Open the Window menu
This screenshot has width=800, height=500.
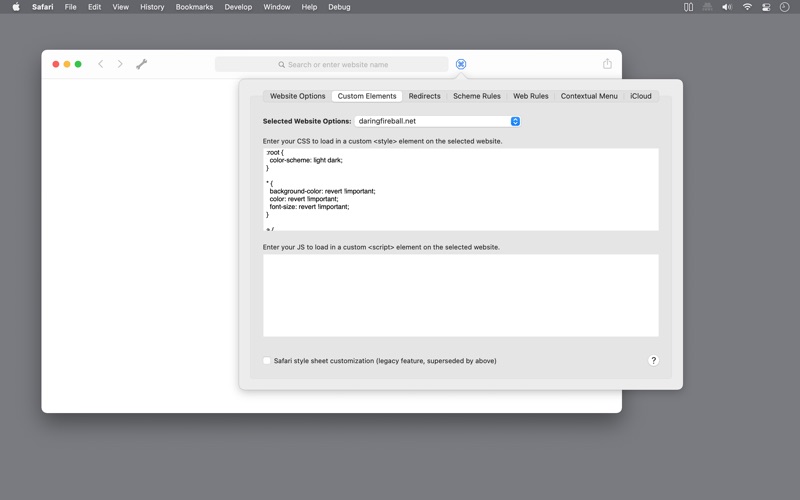point(277,7)
